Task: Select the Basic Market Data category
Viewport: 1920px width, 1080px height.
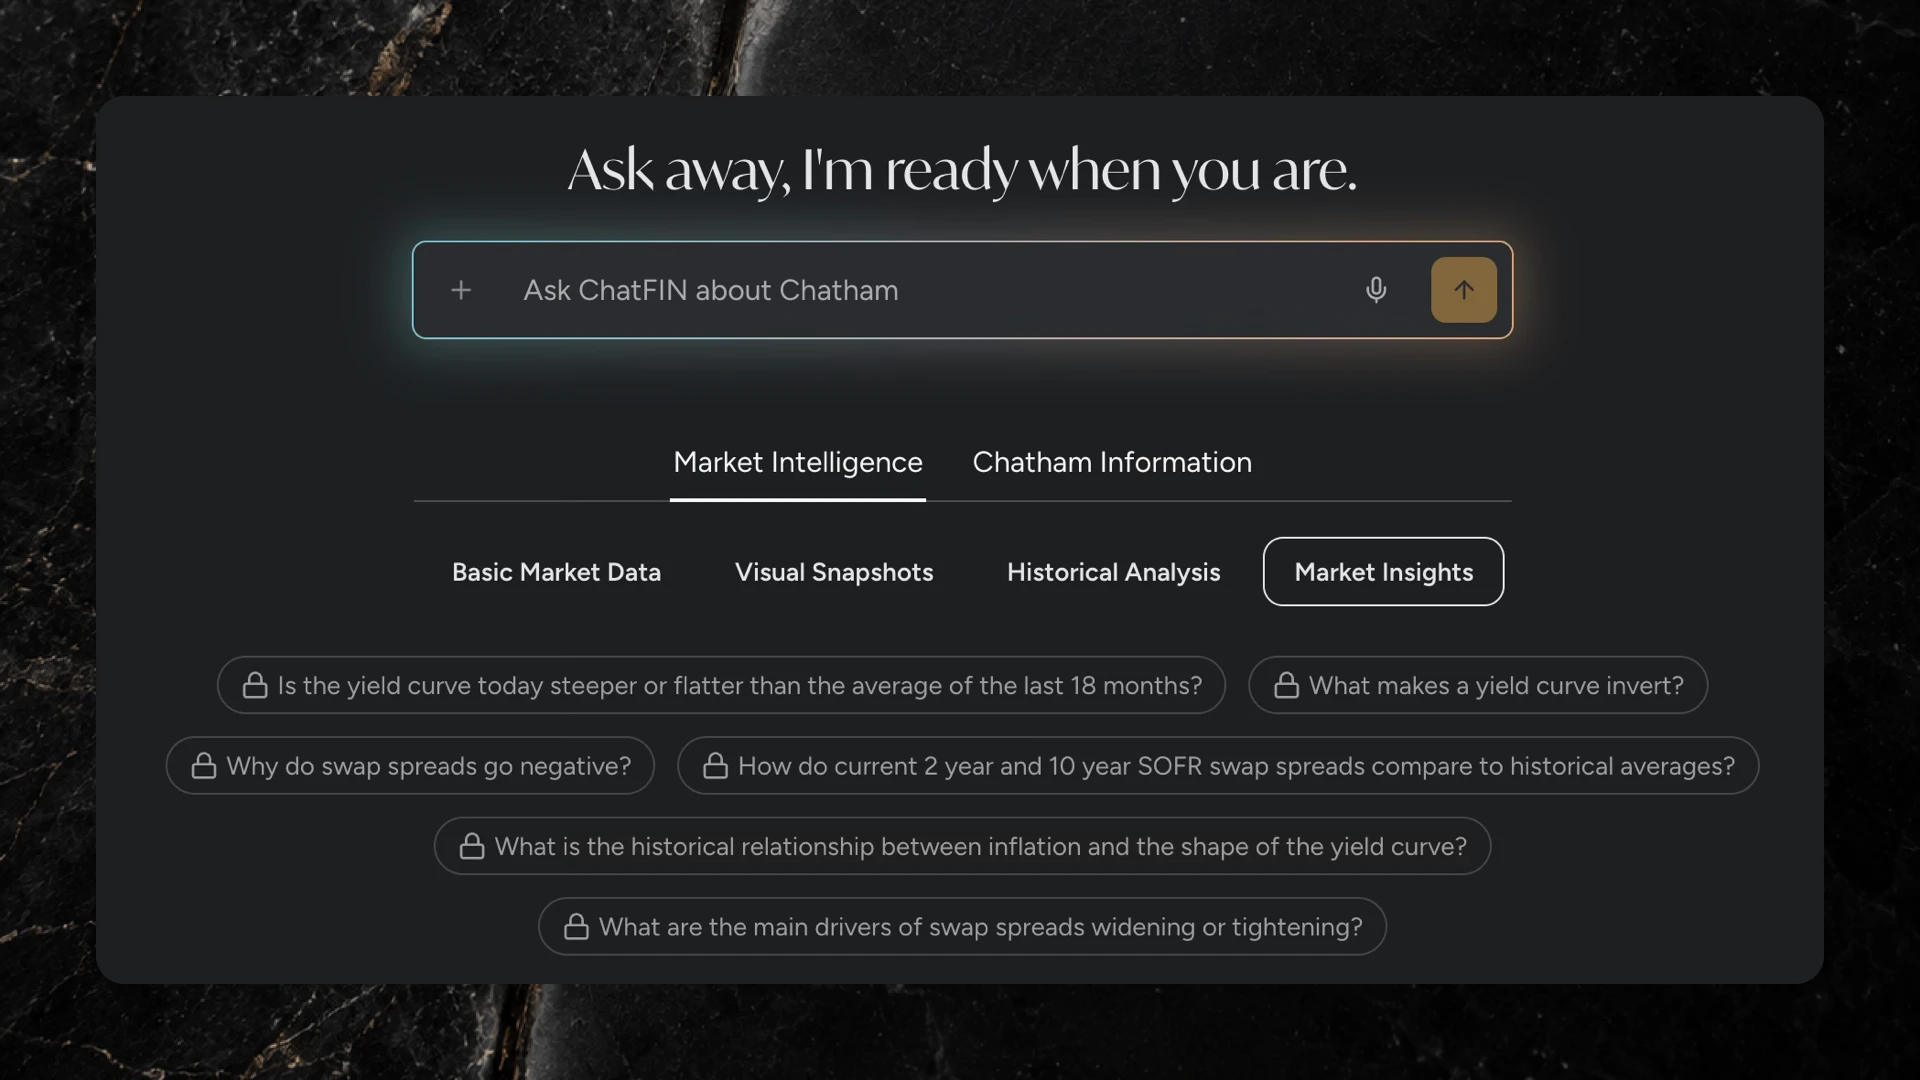Action: coord(556,572)
